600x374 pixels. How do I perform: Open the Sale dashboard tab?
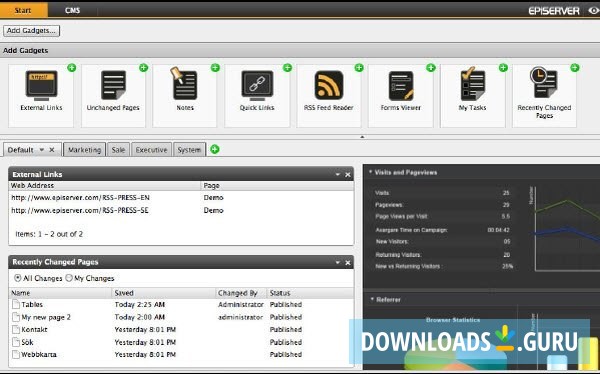pos(118,150)
